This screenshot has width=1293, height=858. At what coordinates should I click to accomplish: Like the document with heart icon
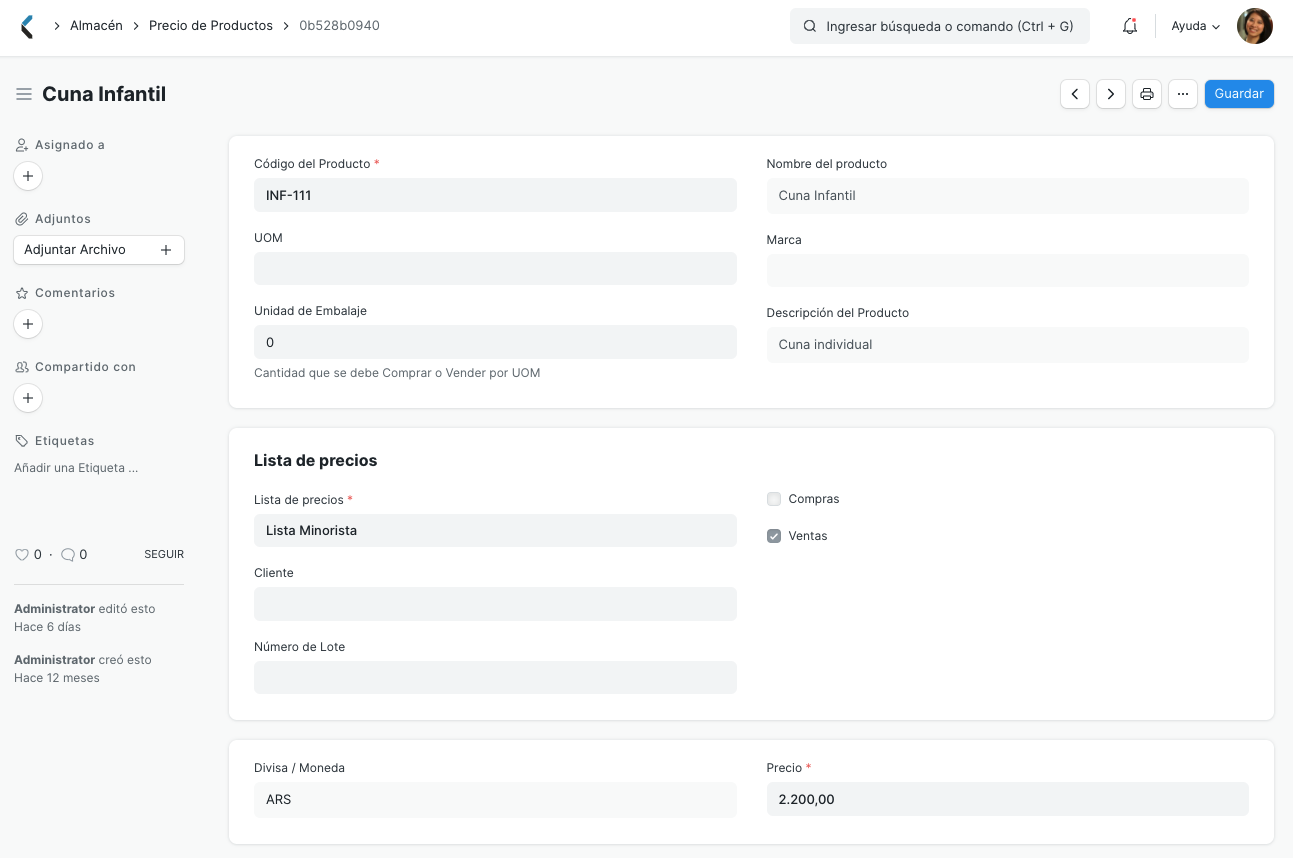tap(22, 554)
